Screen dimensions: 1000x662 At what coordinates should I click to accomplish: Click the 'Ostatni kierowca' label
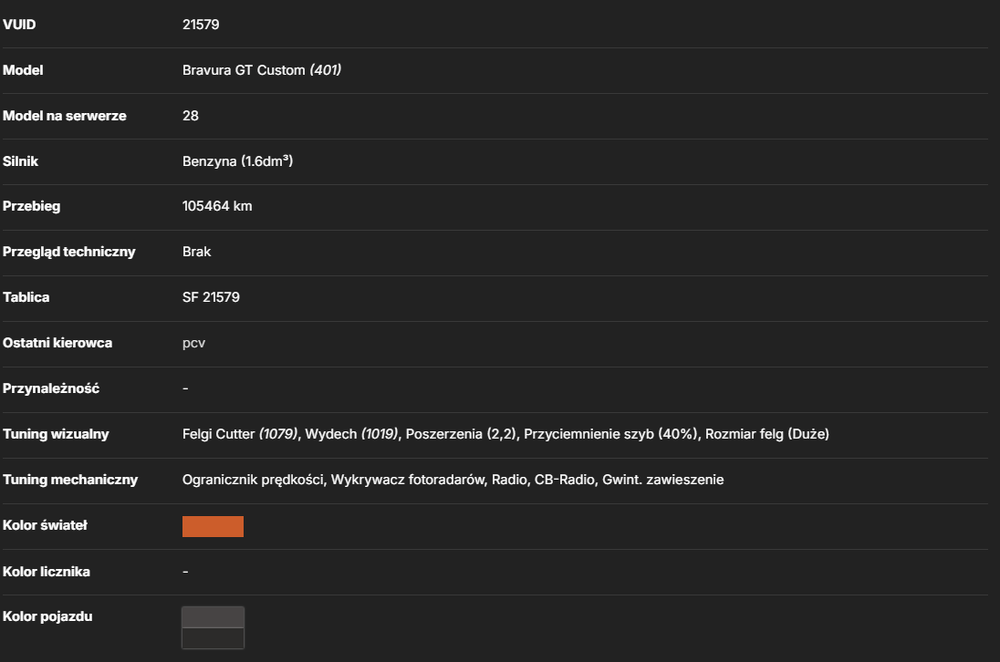(x=57, y=343)
